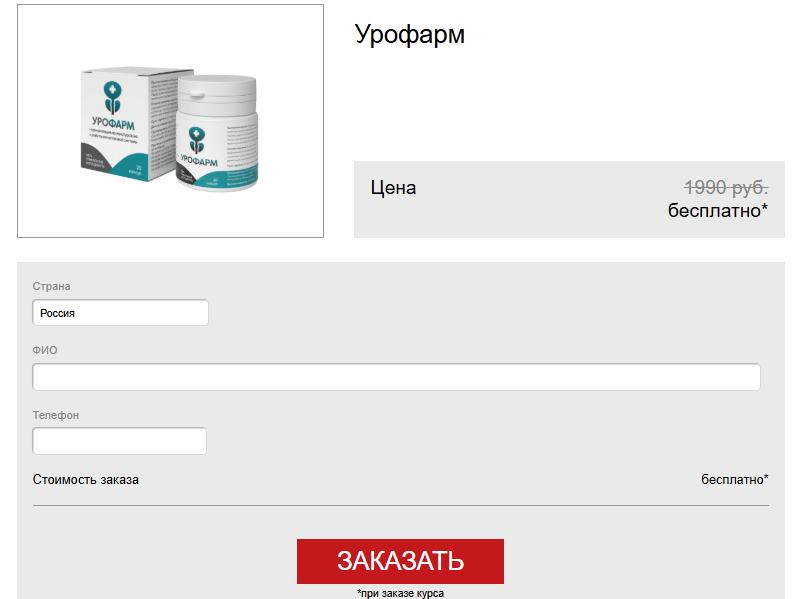This screenshot has width=800, height=599.
Task: Click the *при заказе курса footnote
Action: (400, 593)
